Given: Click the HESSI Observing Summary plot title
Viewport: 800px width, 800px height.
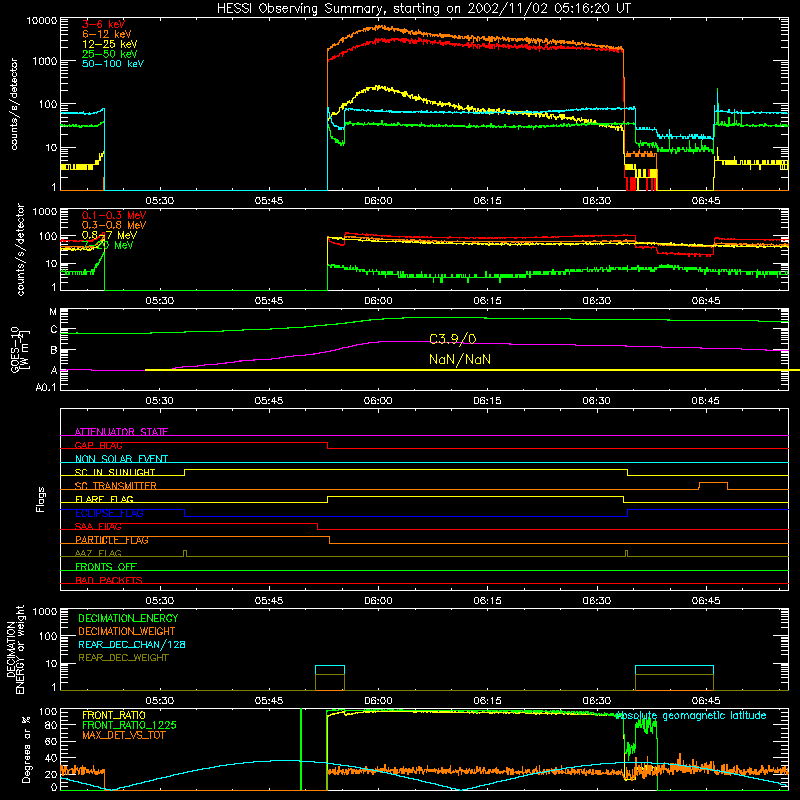Looking at the screenshot, I should (423, 8).
